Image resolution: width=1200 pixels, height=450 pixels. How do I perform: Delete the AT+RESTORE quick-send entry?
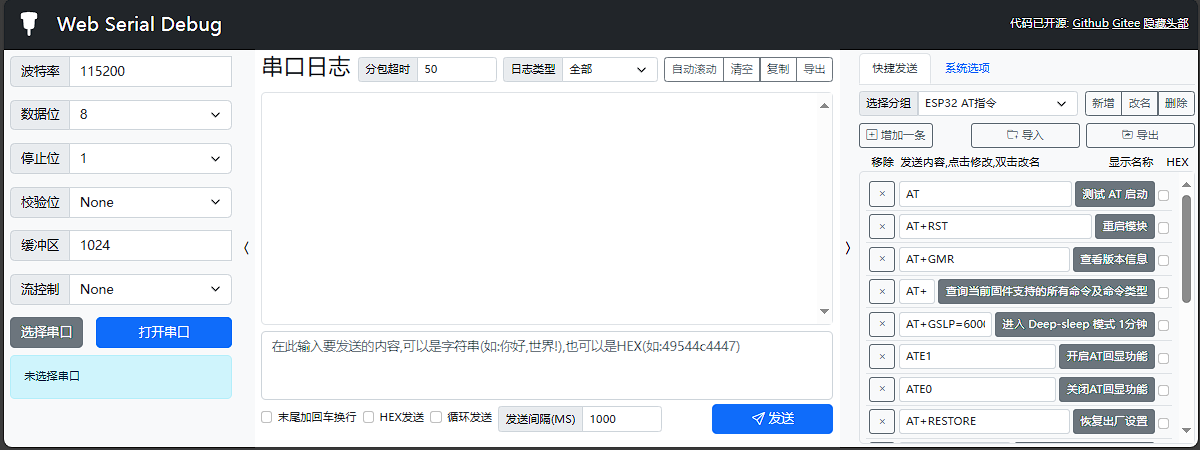point(881,421)
